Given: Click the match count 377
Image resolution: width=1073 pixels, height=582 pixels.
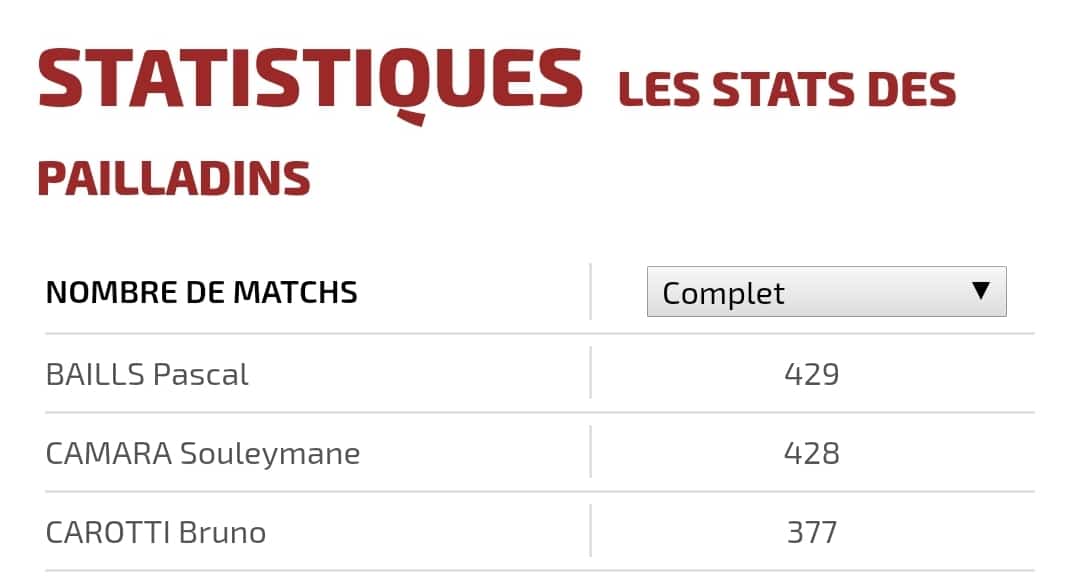Looking at the screenshot, I should point(811,533).
